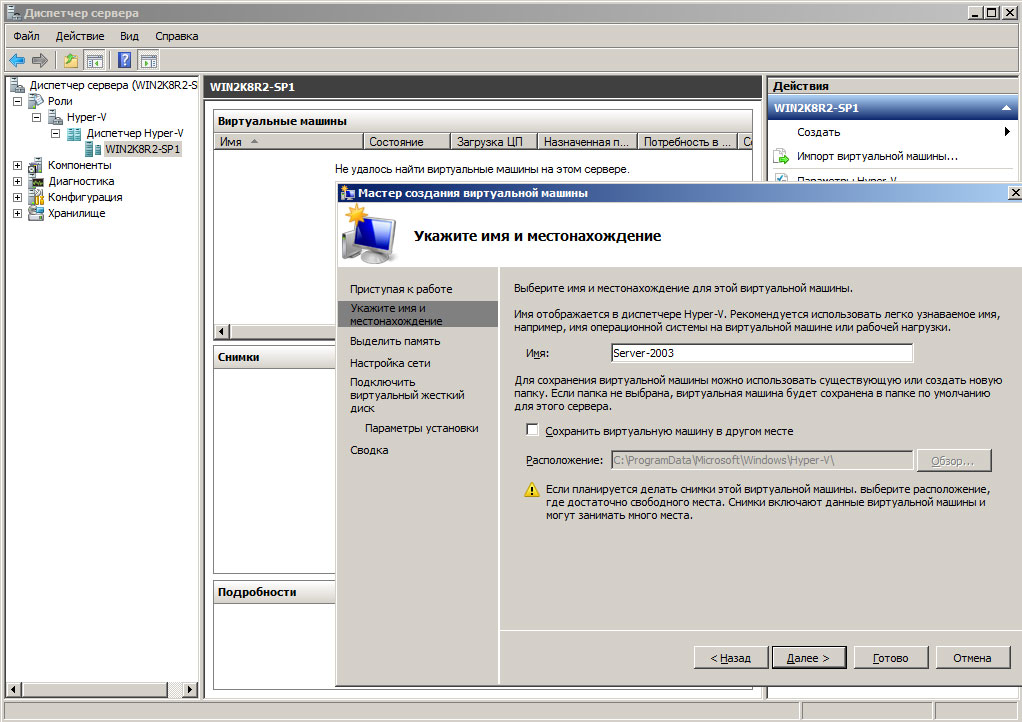The height and width of the screenshot is (722, 1022).
Task: Click the Потребность в ... column header
Action: [x=688, y=141]
